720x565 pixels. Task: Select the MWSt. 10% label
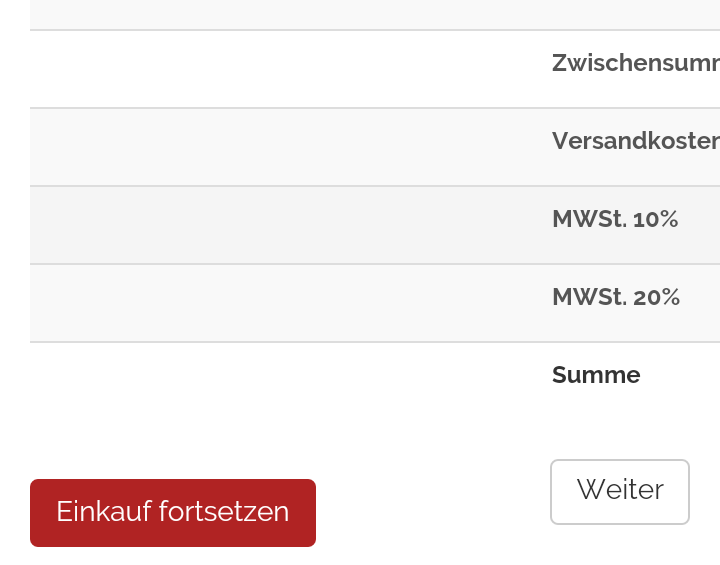tap(615, 219)
